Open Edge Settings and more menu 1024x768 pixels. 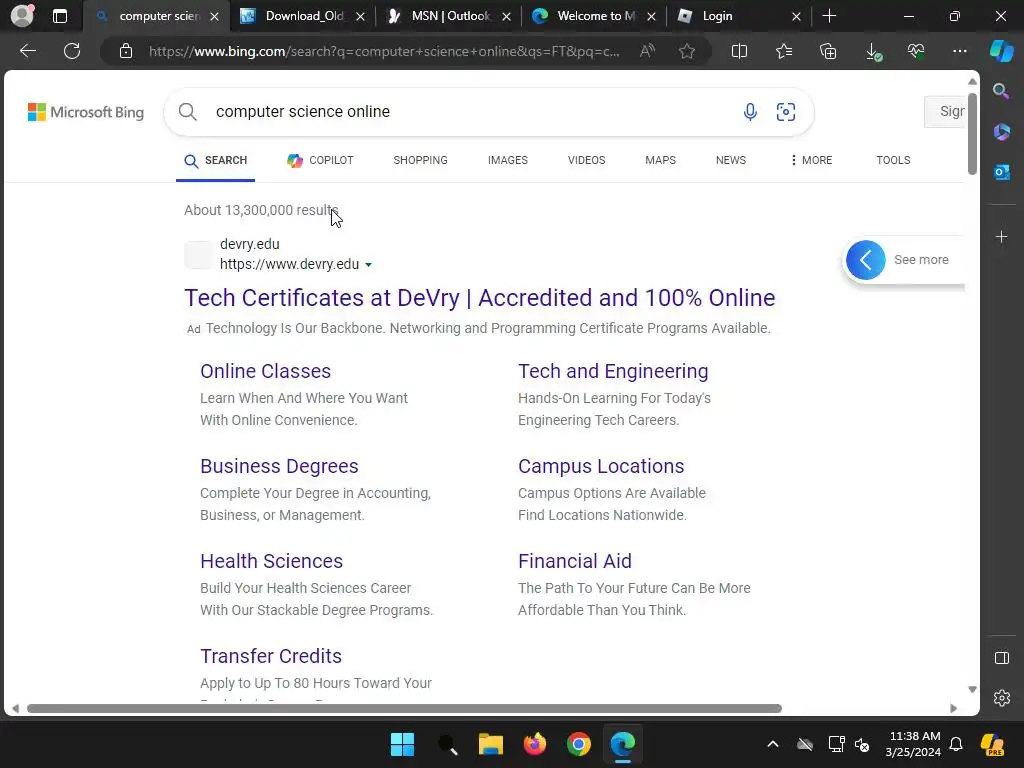960,51
